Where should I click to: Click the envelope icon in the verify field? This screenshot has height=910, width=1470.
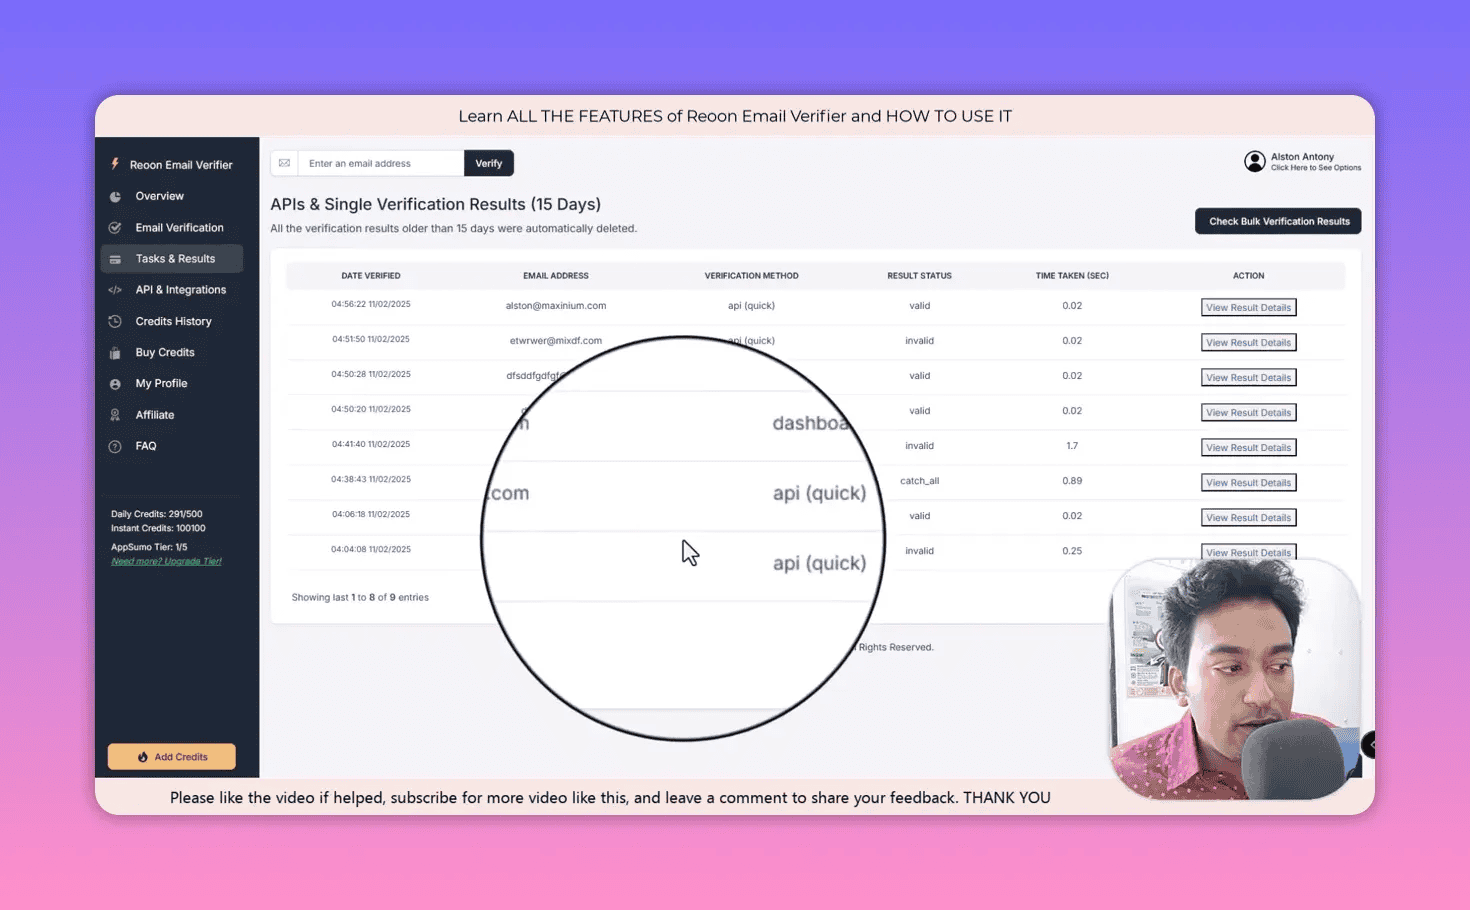click(284, 162)
